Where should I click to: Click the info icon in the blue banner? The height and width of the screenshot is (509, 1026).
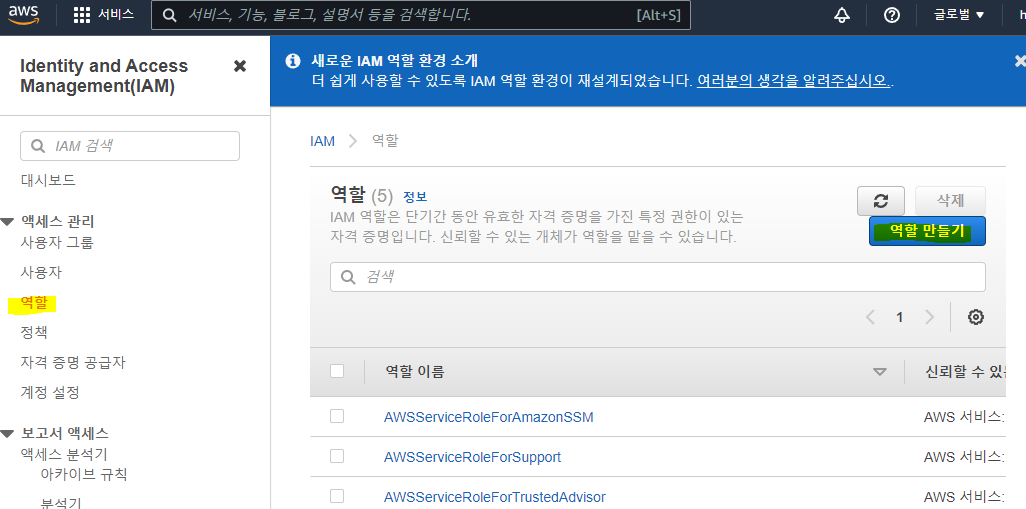click(292, 61)
